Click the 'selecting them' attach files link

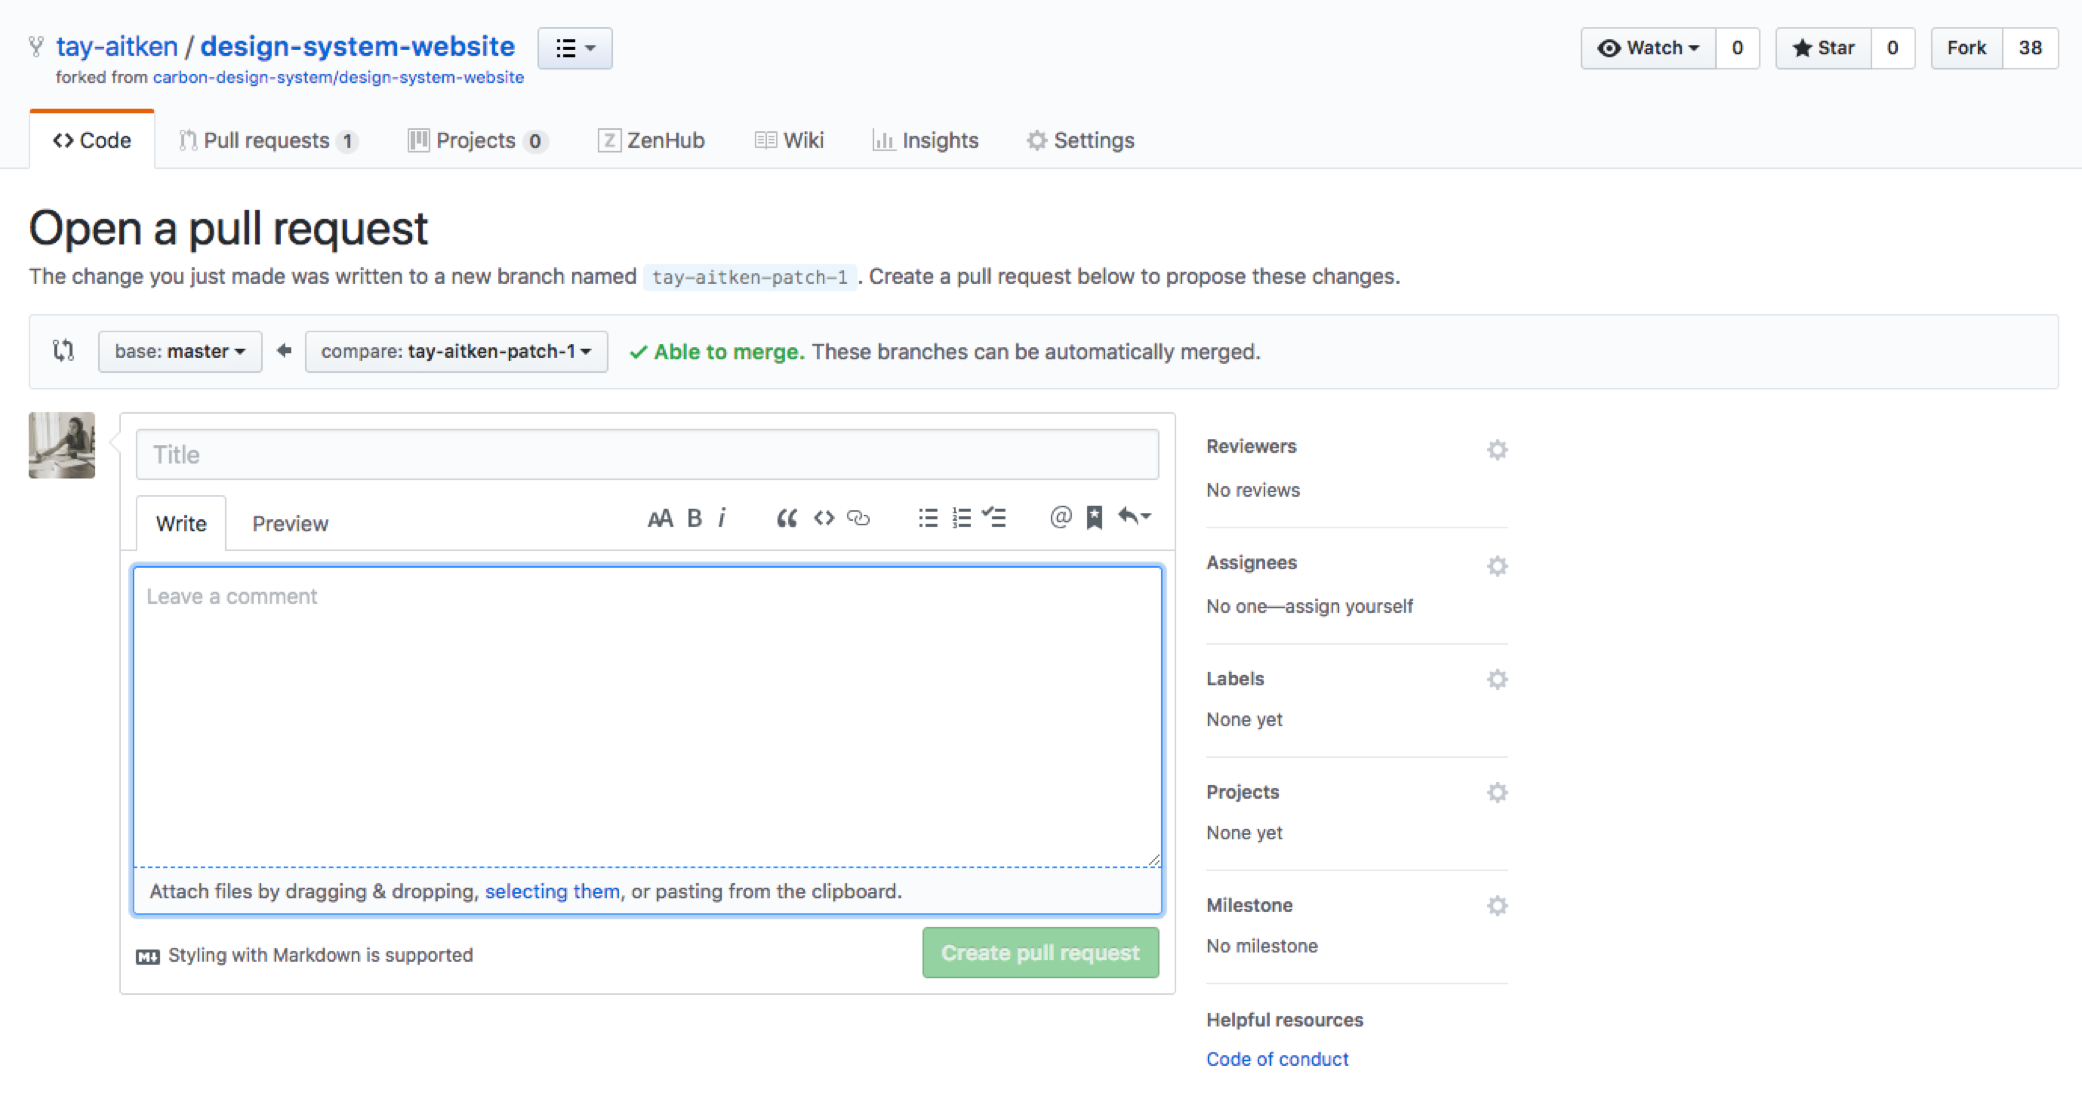[x=552, y=891]
